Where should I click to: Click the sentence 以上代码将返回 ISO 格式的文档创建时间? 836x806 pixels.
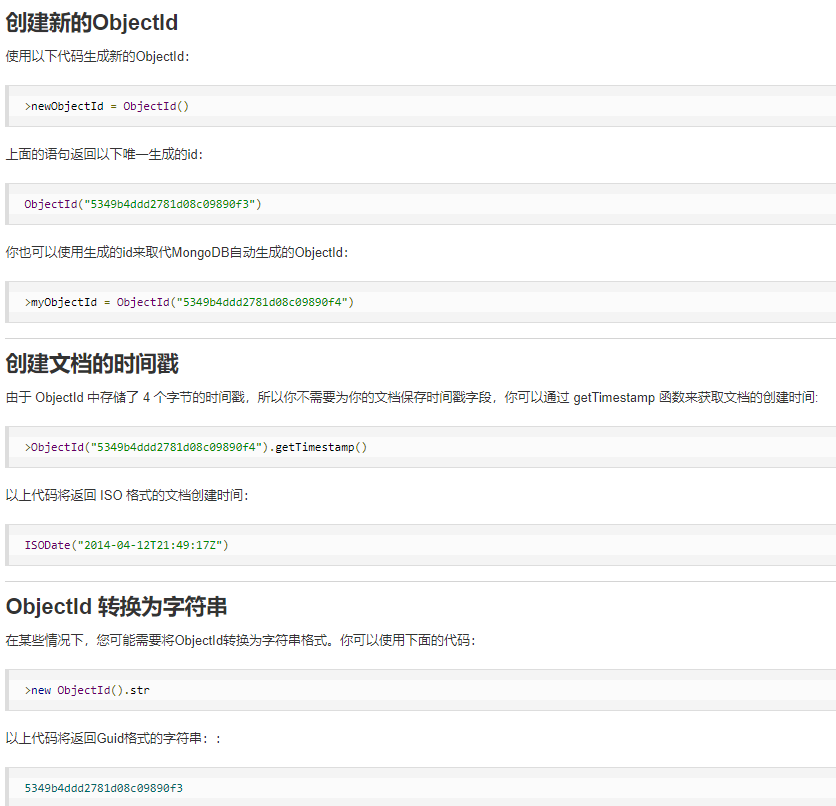point(127,495)
